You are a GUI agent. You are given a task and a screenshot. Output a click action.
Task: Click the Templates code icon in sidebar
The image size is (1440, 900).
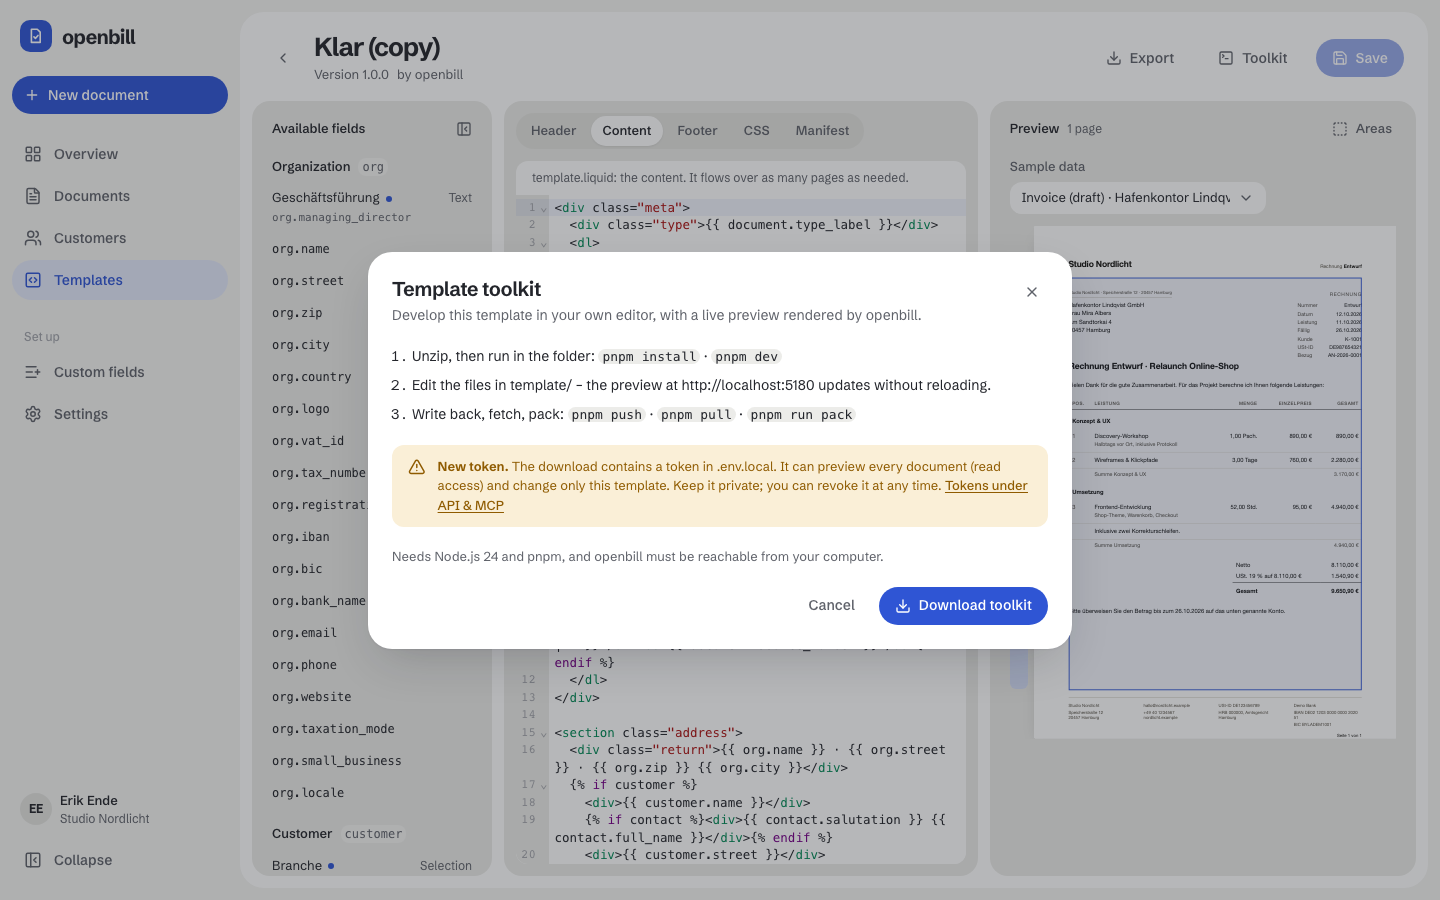point(33,280)
